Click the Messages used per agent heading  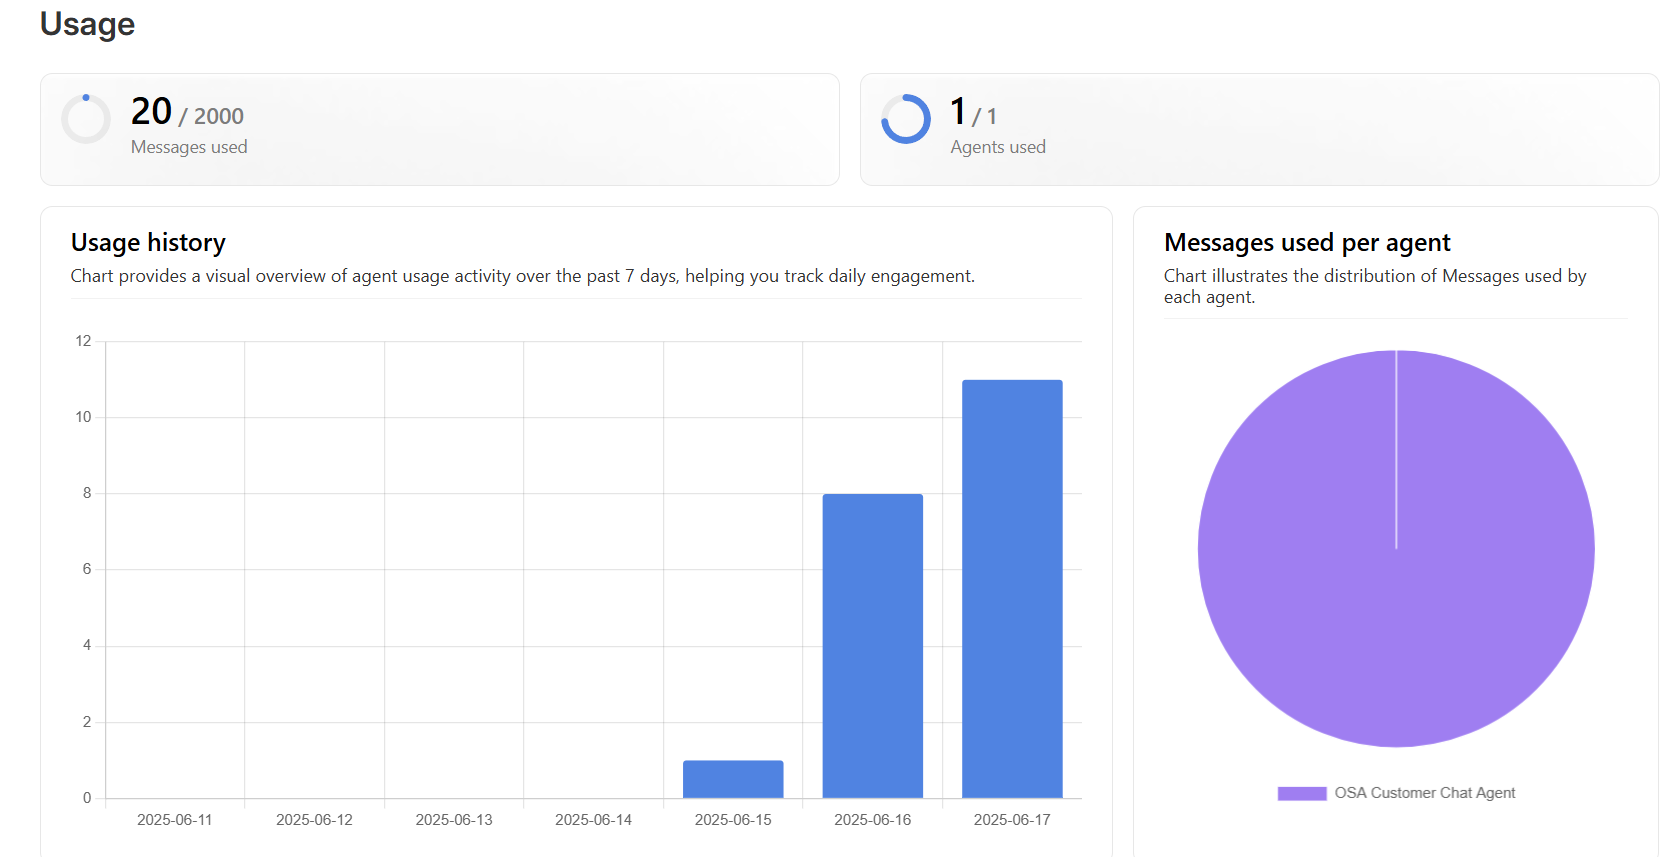pos(1307,243)
